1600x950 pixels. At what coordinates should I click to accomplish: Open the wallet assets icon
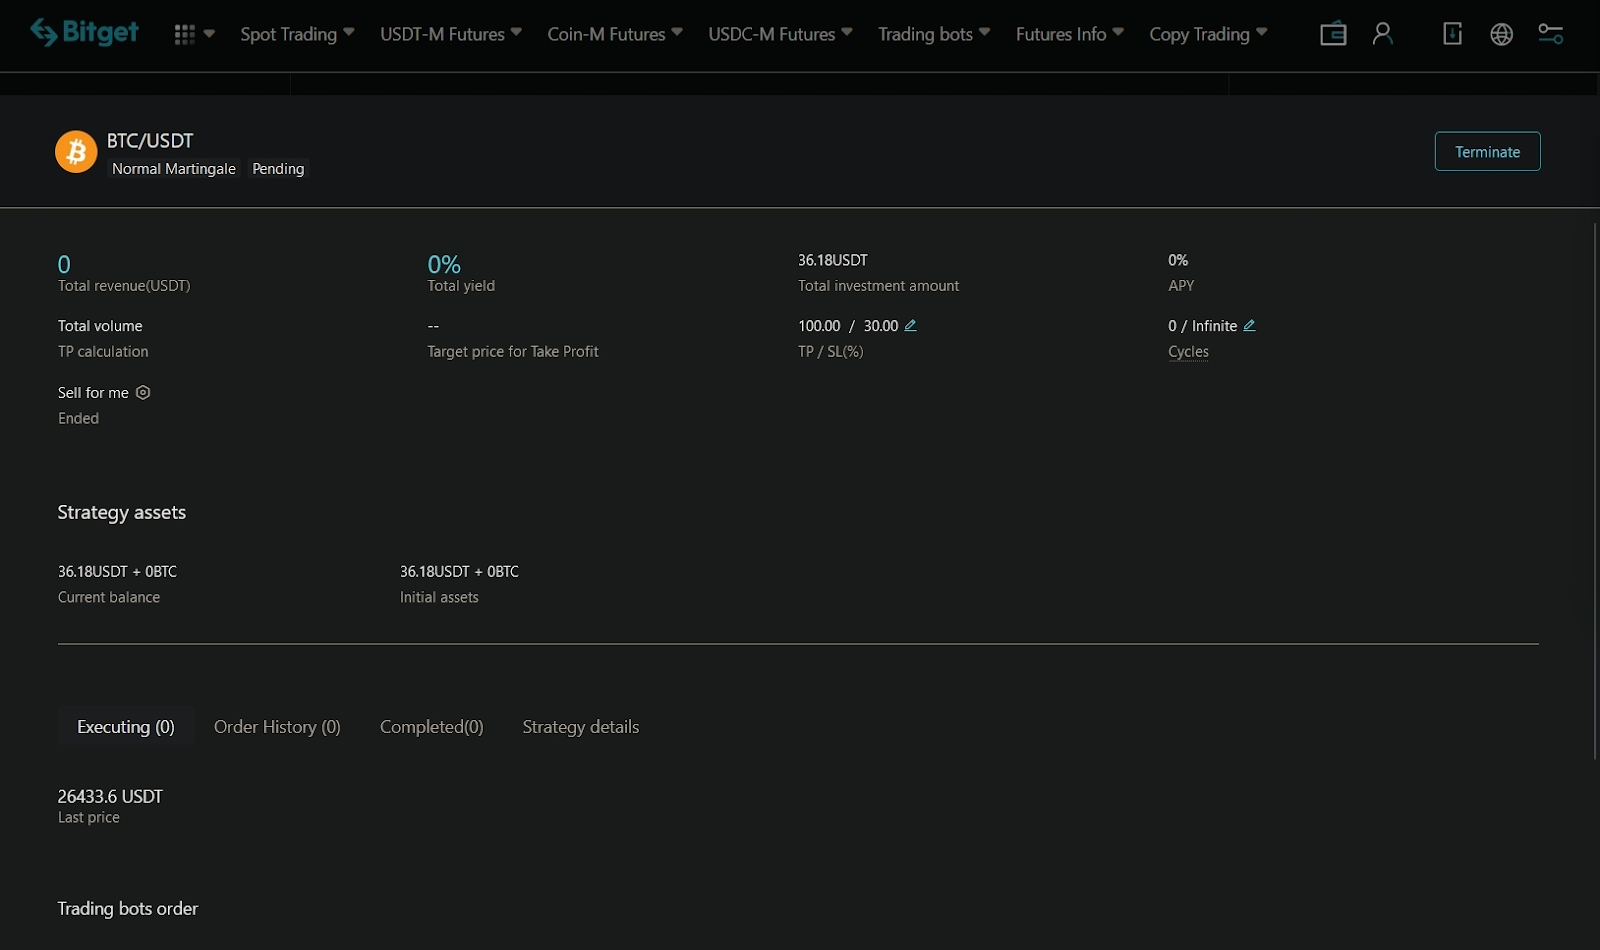click(1333, 34)
